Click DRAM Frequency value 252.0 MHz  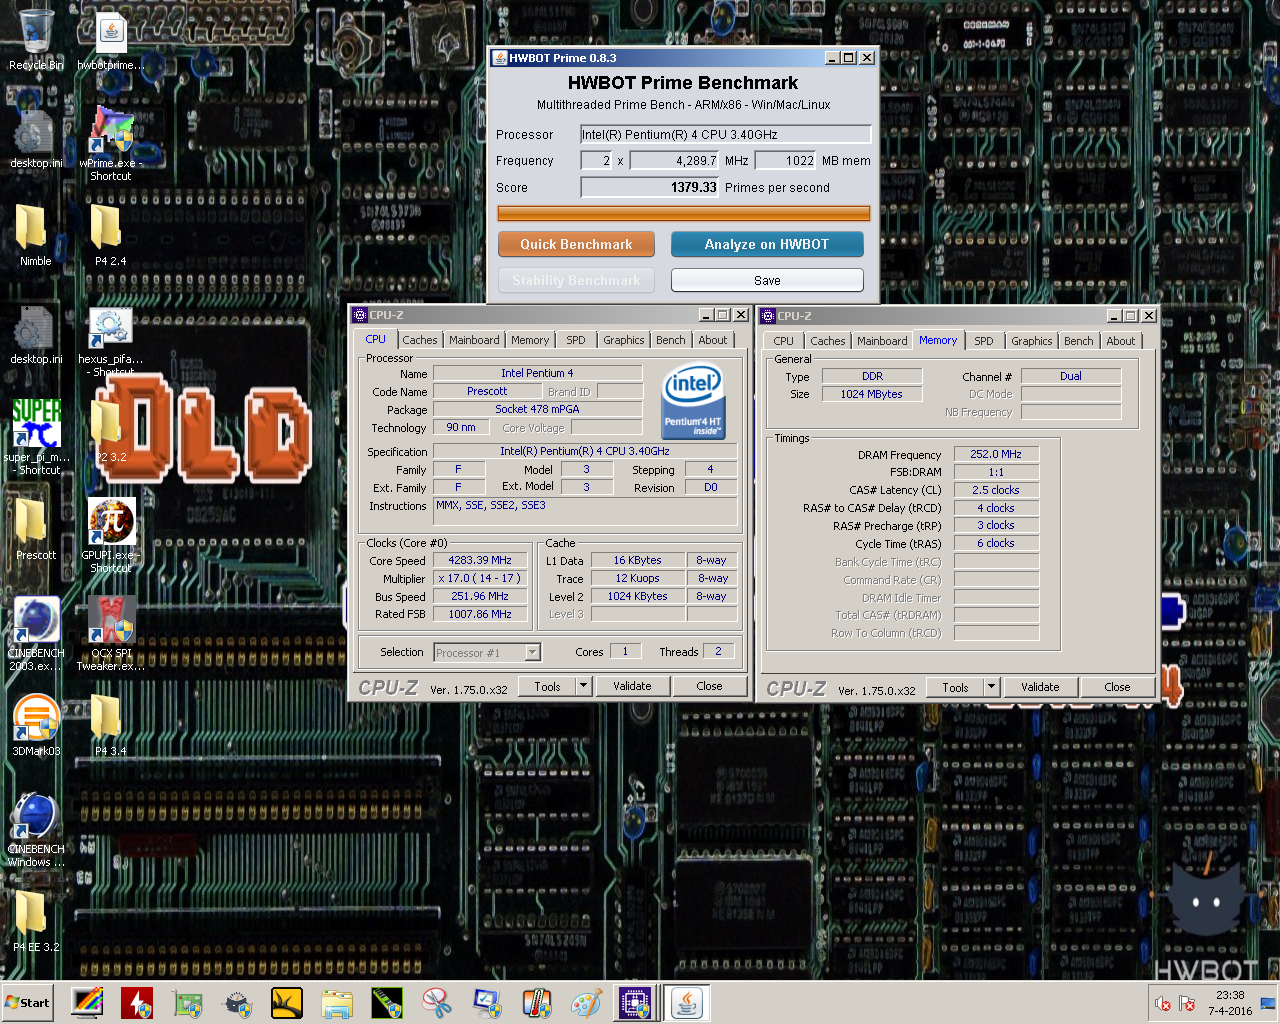996,454
